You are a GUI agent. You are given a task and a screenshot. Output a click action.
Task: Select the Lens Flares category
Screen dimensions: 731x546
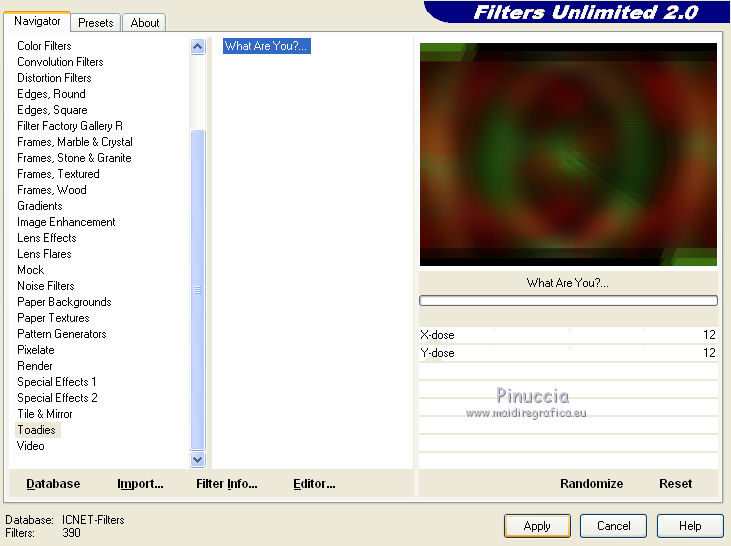[44, 254]
